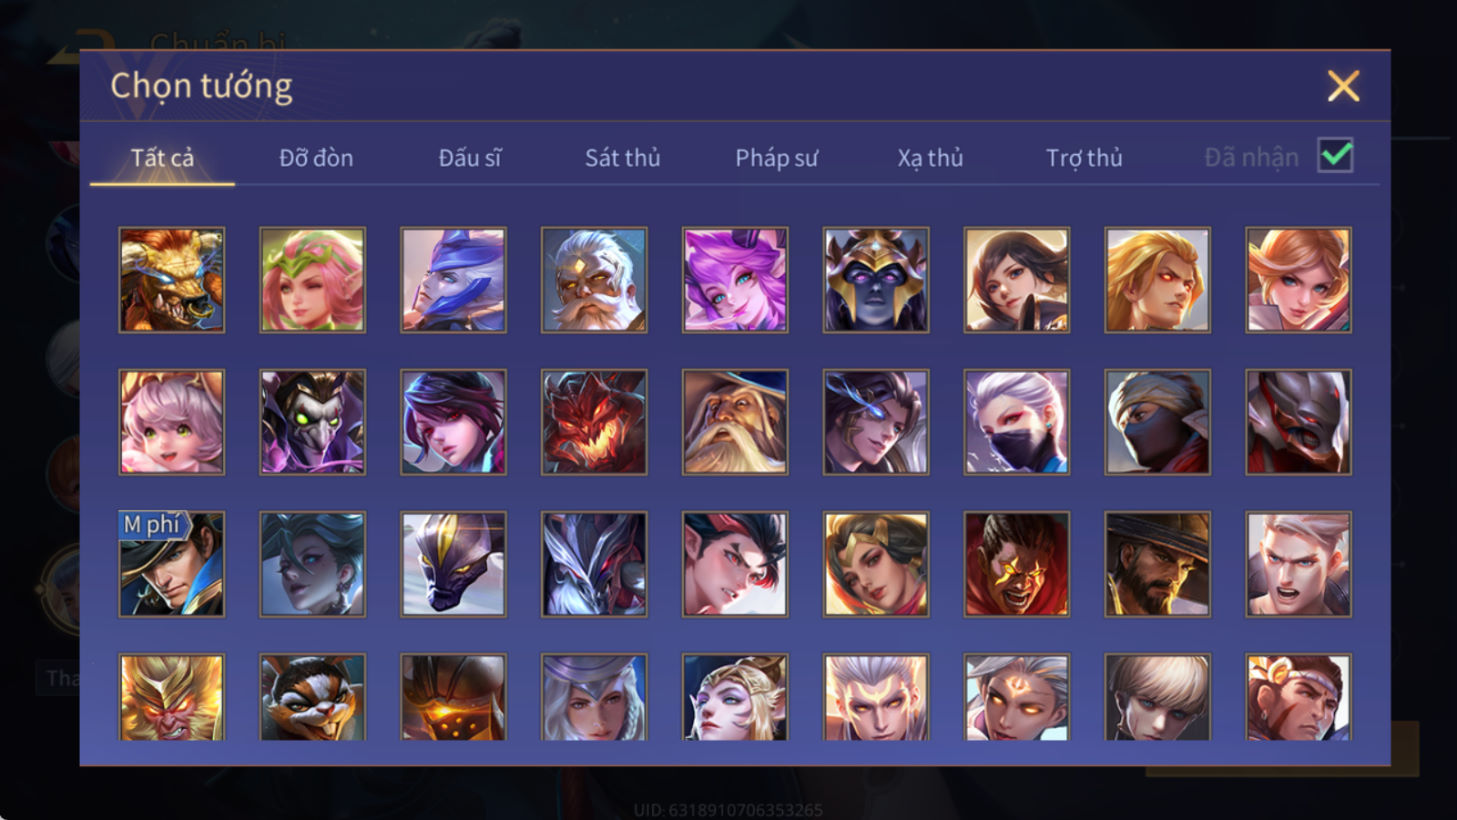Choose the red lava demon hero portrait

(x=594, y=422)
